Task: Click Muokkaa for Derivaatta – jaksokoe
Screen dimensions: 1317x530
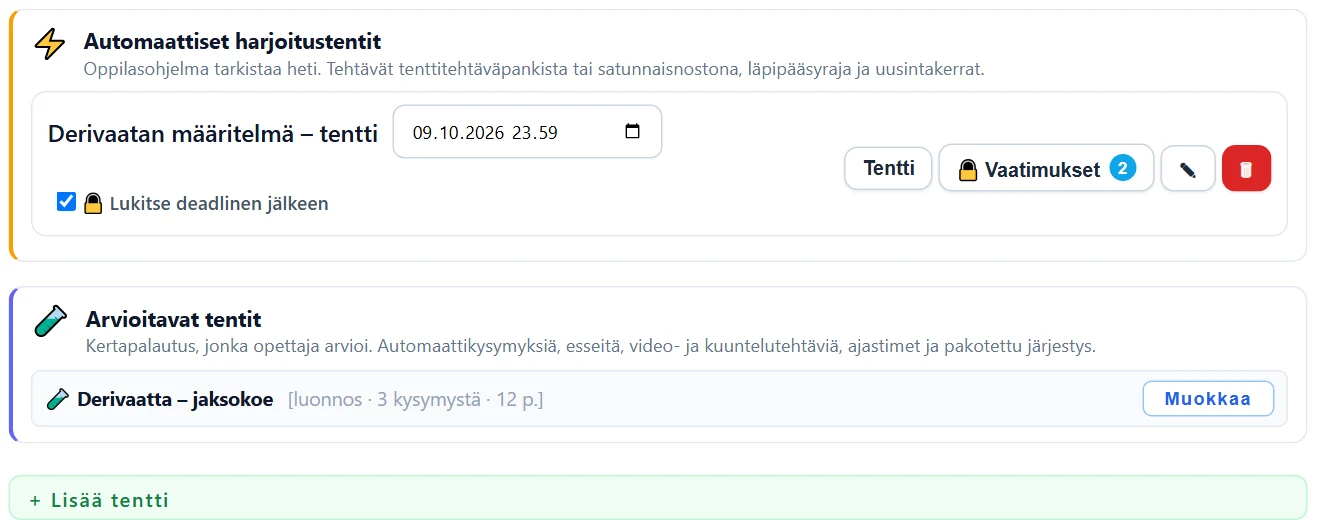Action: [x=1208, y=399]
